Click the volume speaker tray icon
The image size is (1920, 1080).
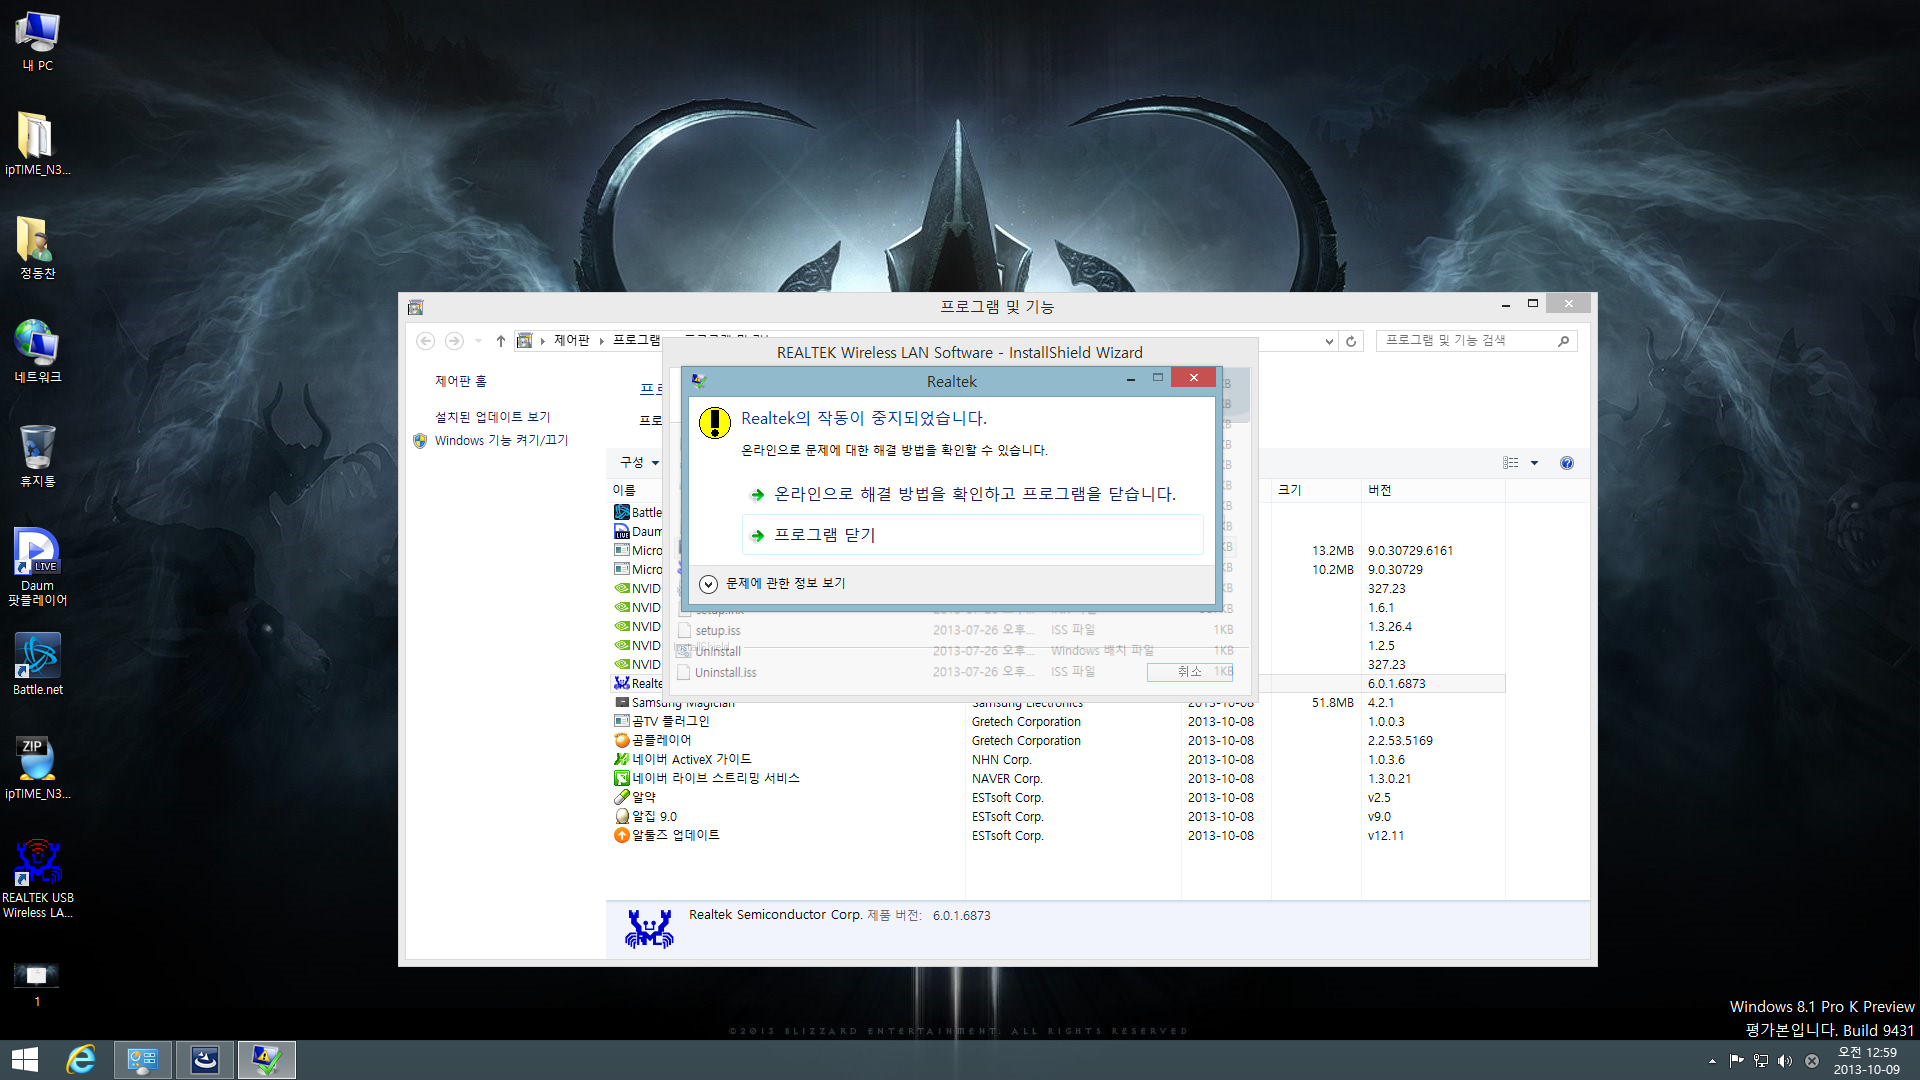[x=1785, y=1061]
